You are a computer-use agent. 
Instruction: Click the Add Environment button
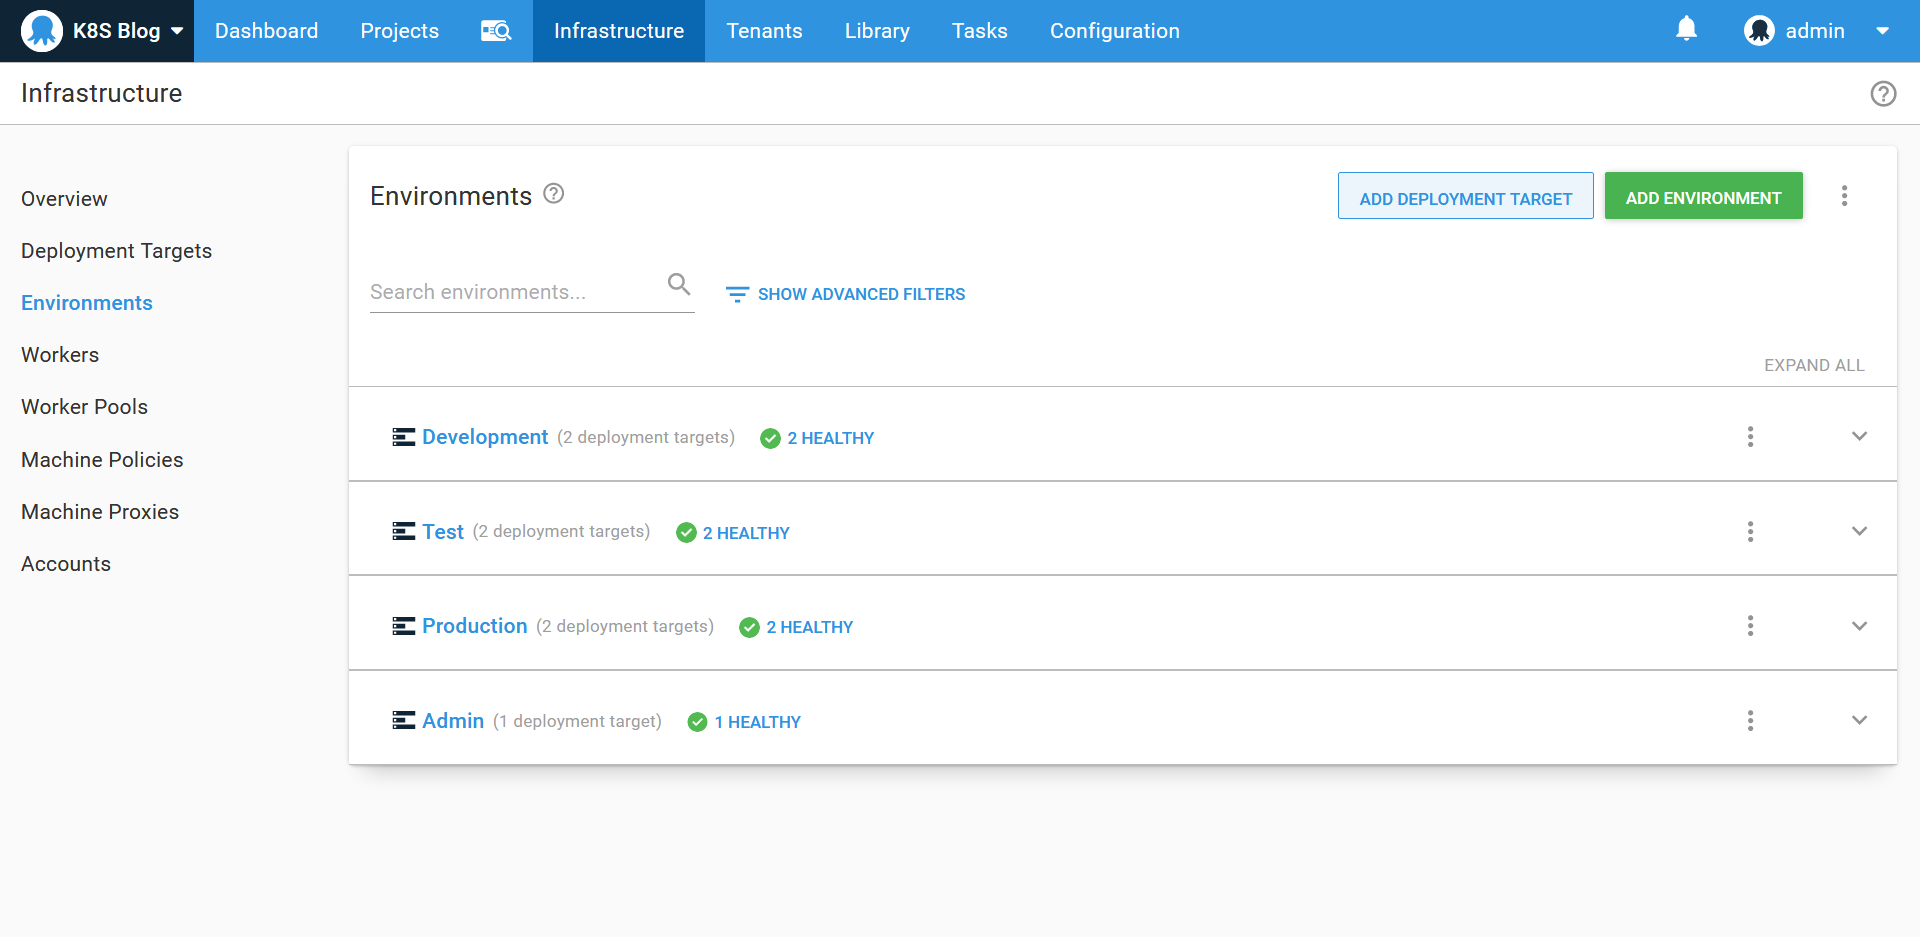tap(1703, 197)
